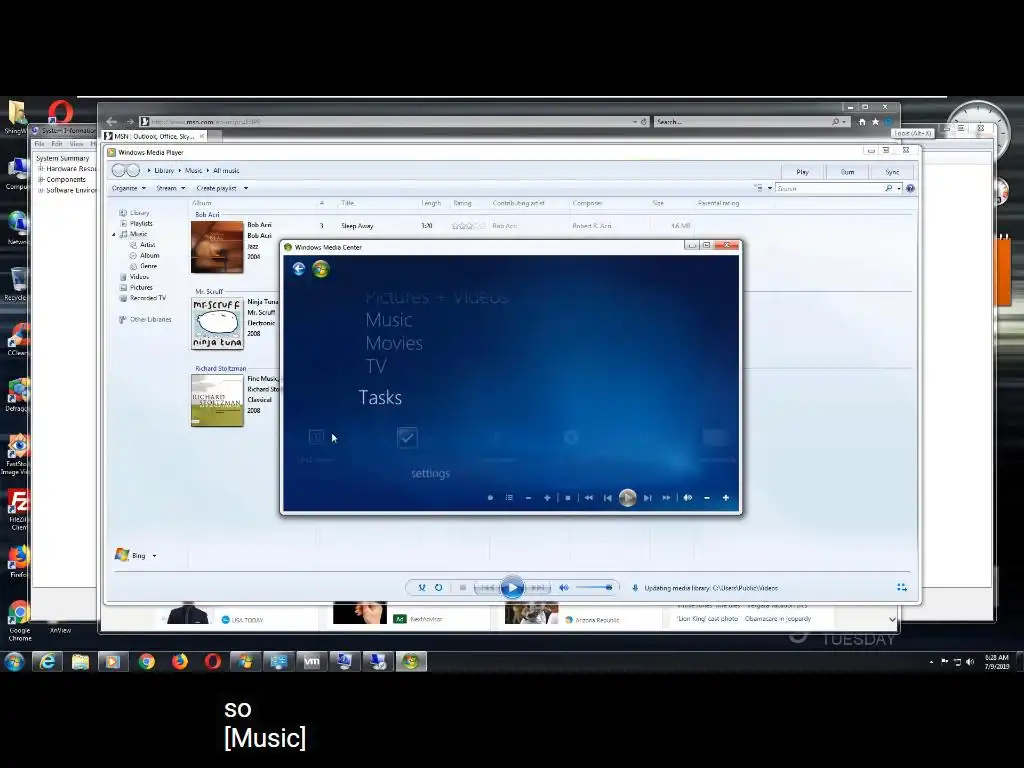Screen dimensions: 1024x768
Task: Select Videos in Media Player sidebar
Action: pos(139,277)
